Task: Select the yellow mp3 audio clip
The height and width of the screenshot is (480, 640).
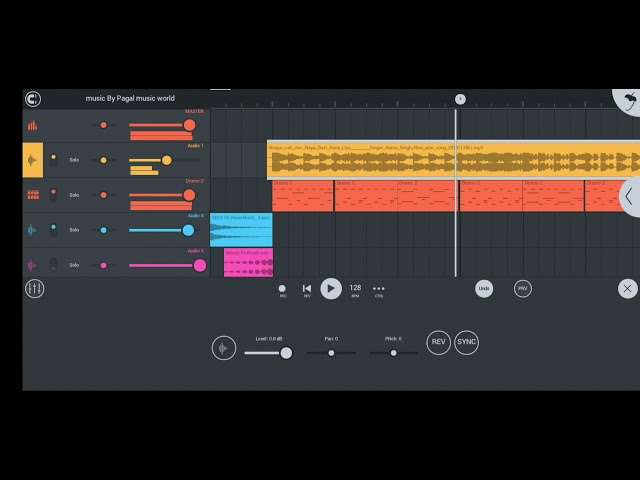Action: [x=453, y=160]
